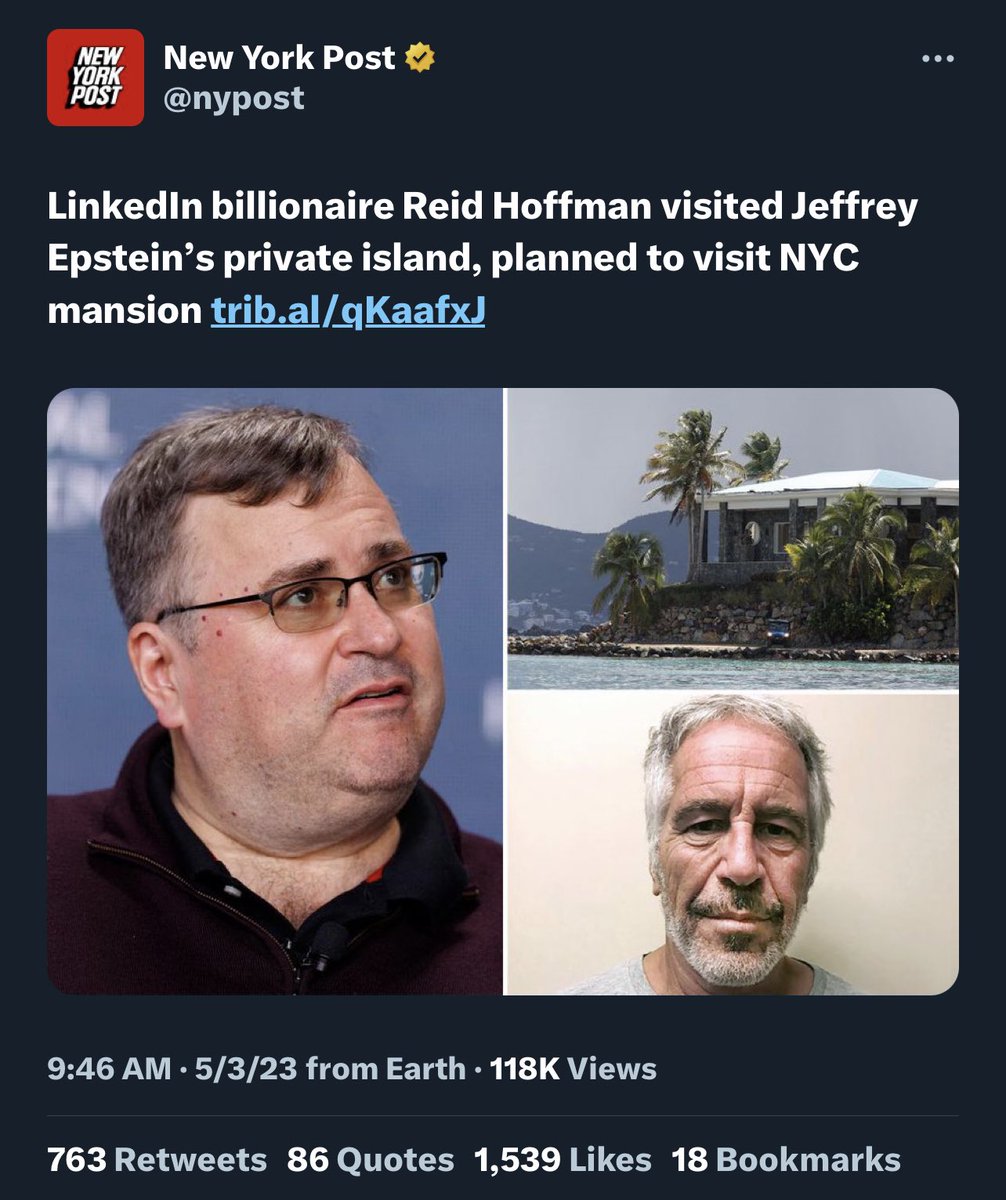Open the left photo of man in glasses
Viewport: 1006px width, 1200px height.
click(x=275, y=691)
